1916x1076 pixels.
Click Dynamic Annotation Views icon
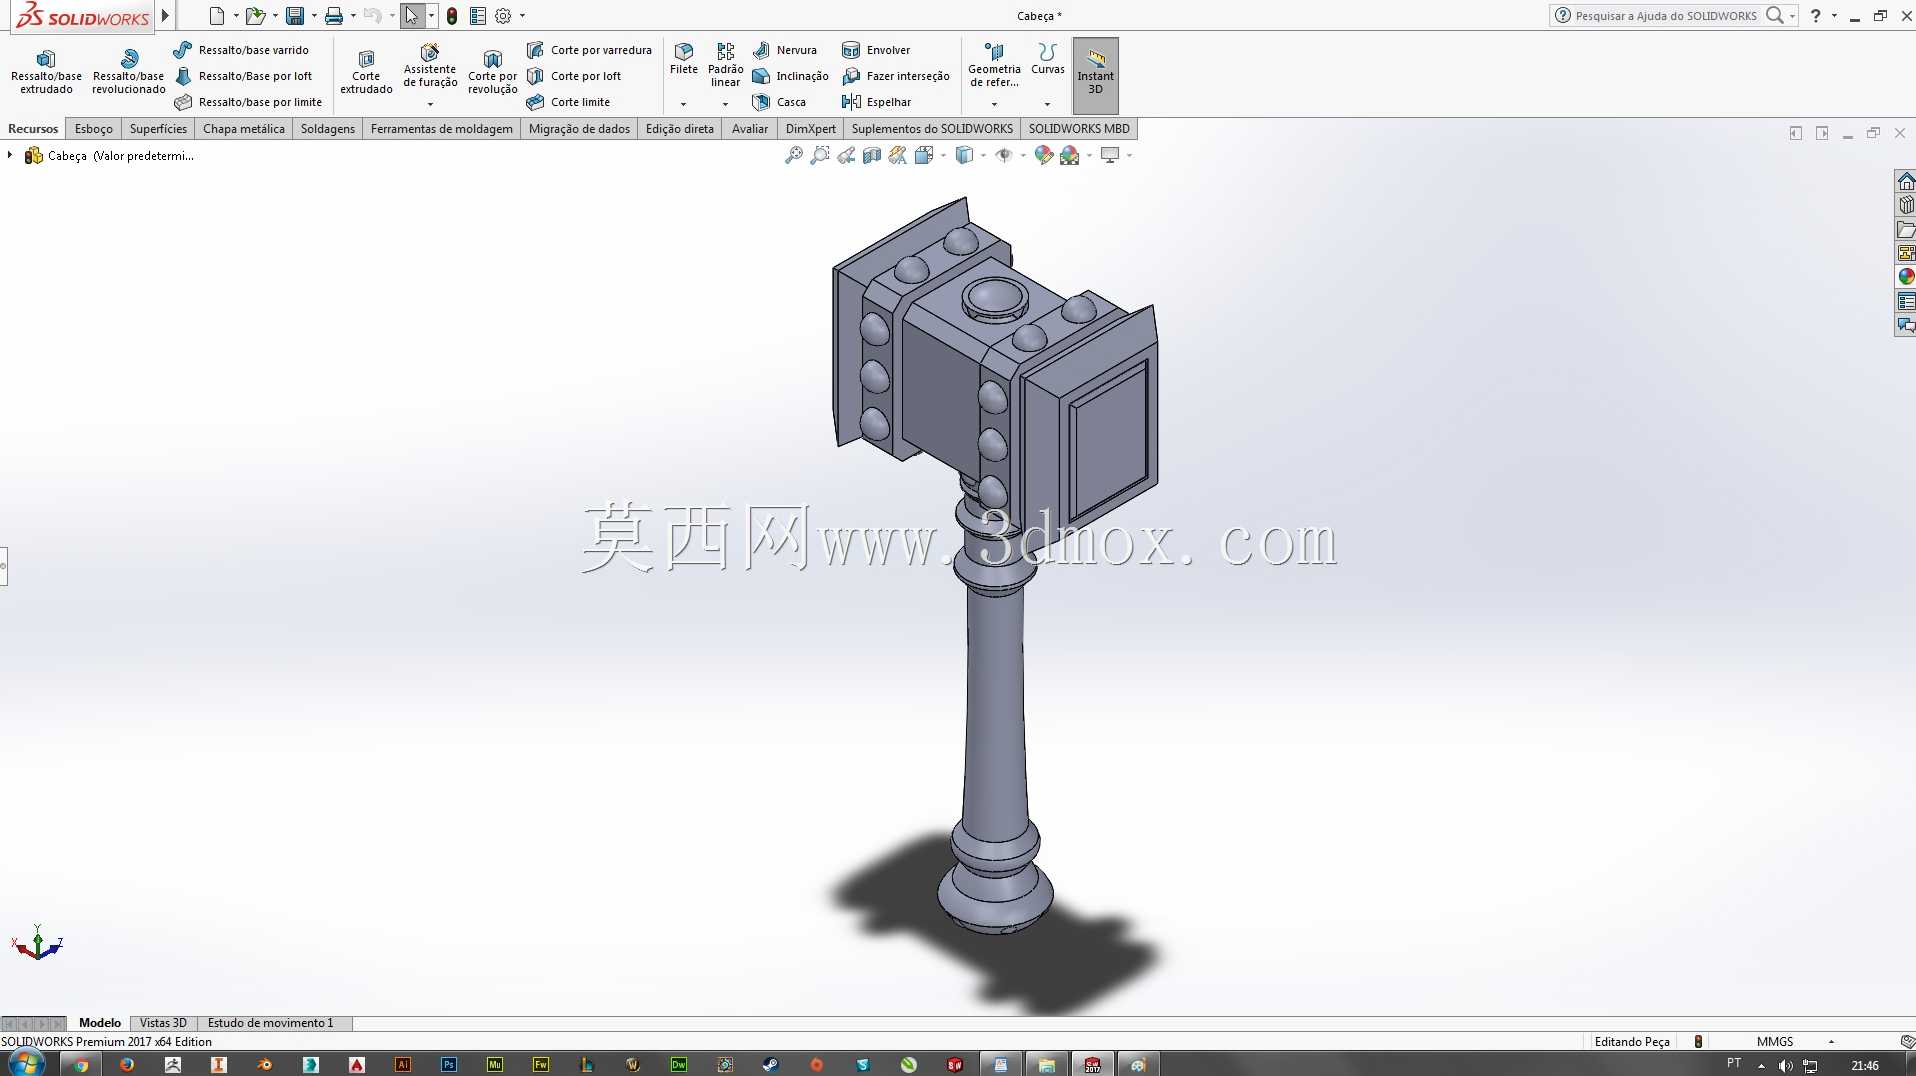(x=898, y=155)
